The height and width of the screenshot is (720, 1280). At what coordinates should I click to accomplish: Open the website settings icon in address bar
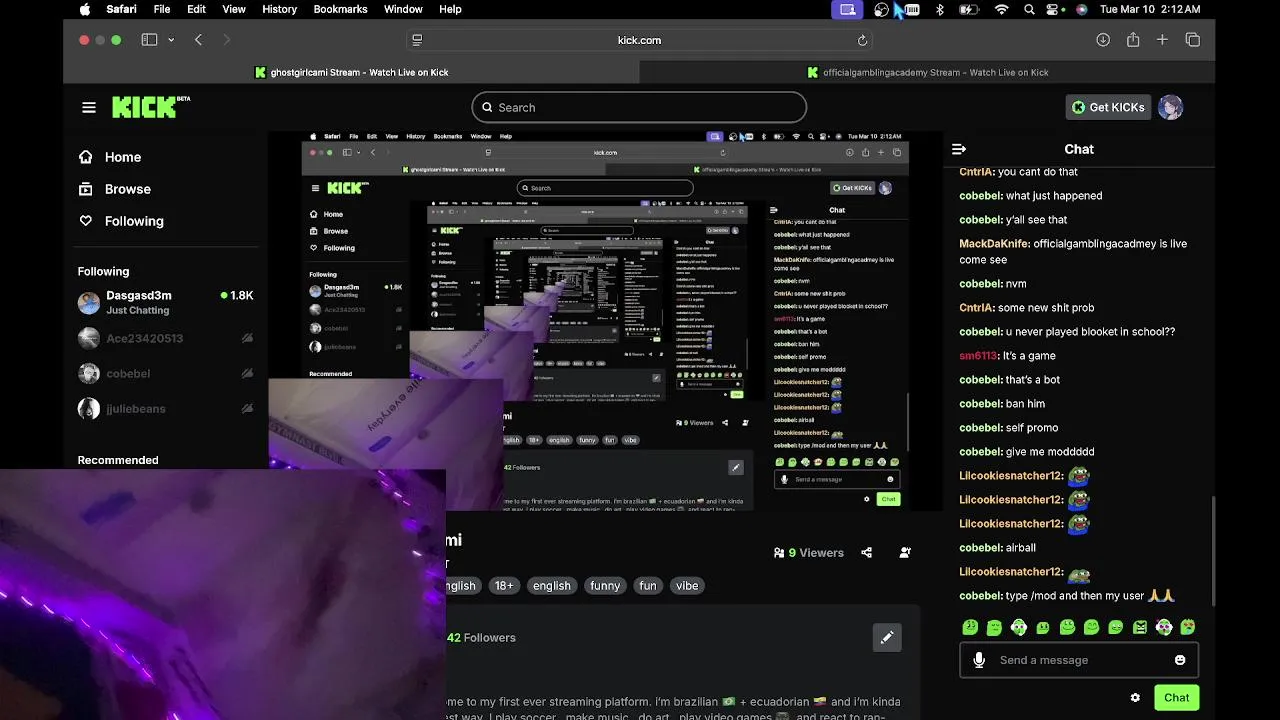[x=417, y=40]
